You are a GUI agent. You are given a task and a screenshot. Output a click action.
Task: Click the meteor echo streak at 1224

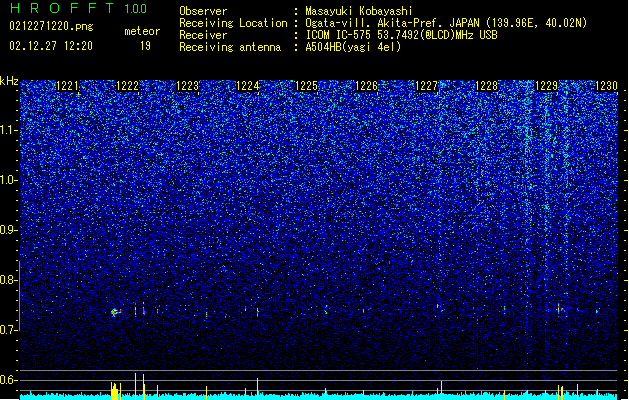[x=258, y=311]
